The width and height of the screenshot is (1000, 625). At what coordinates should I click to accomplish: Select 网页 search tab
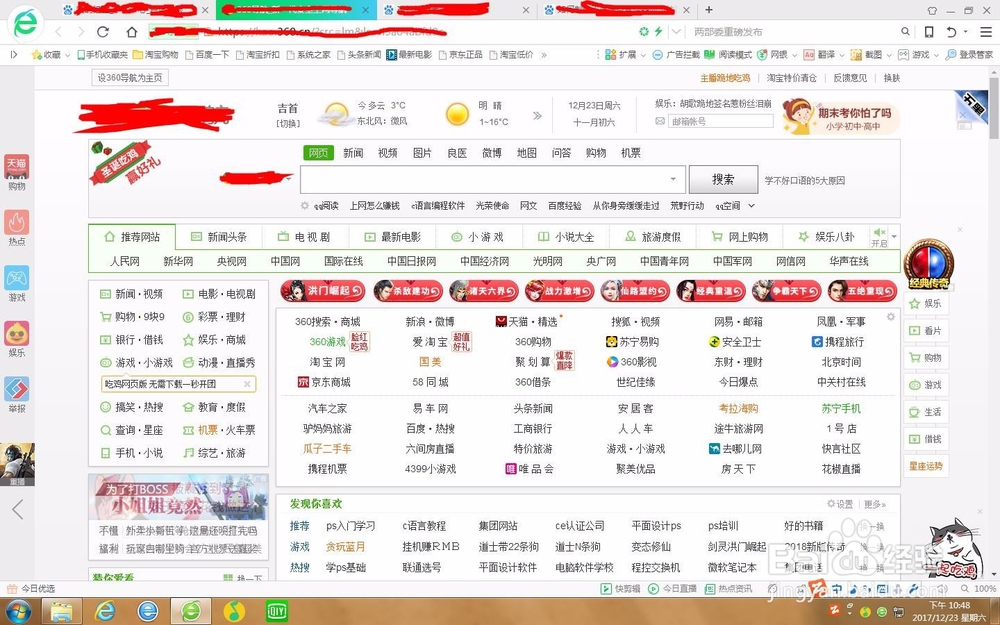coord(318,153)
